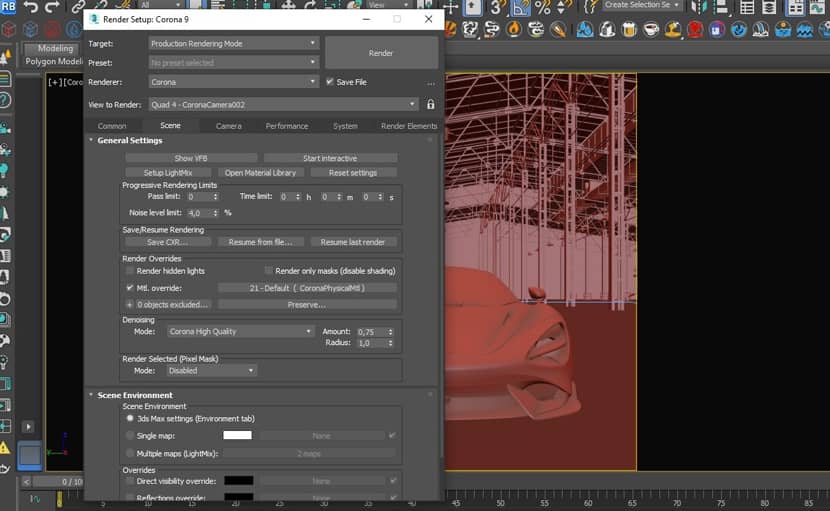The width and height of the screenshot is (830, 511).
Task: Click the Start interactive button
Action: pos(330,158)
